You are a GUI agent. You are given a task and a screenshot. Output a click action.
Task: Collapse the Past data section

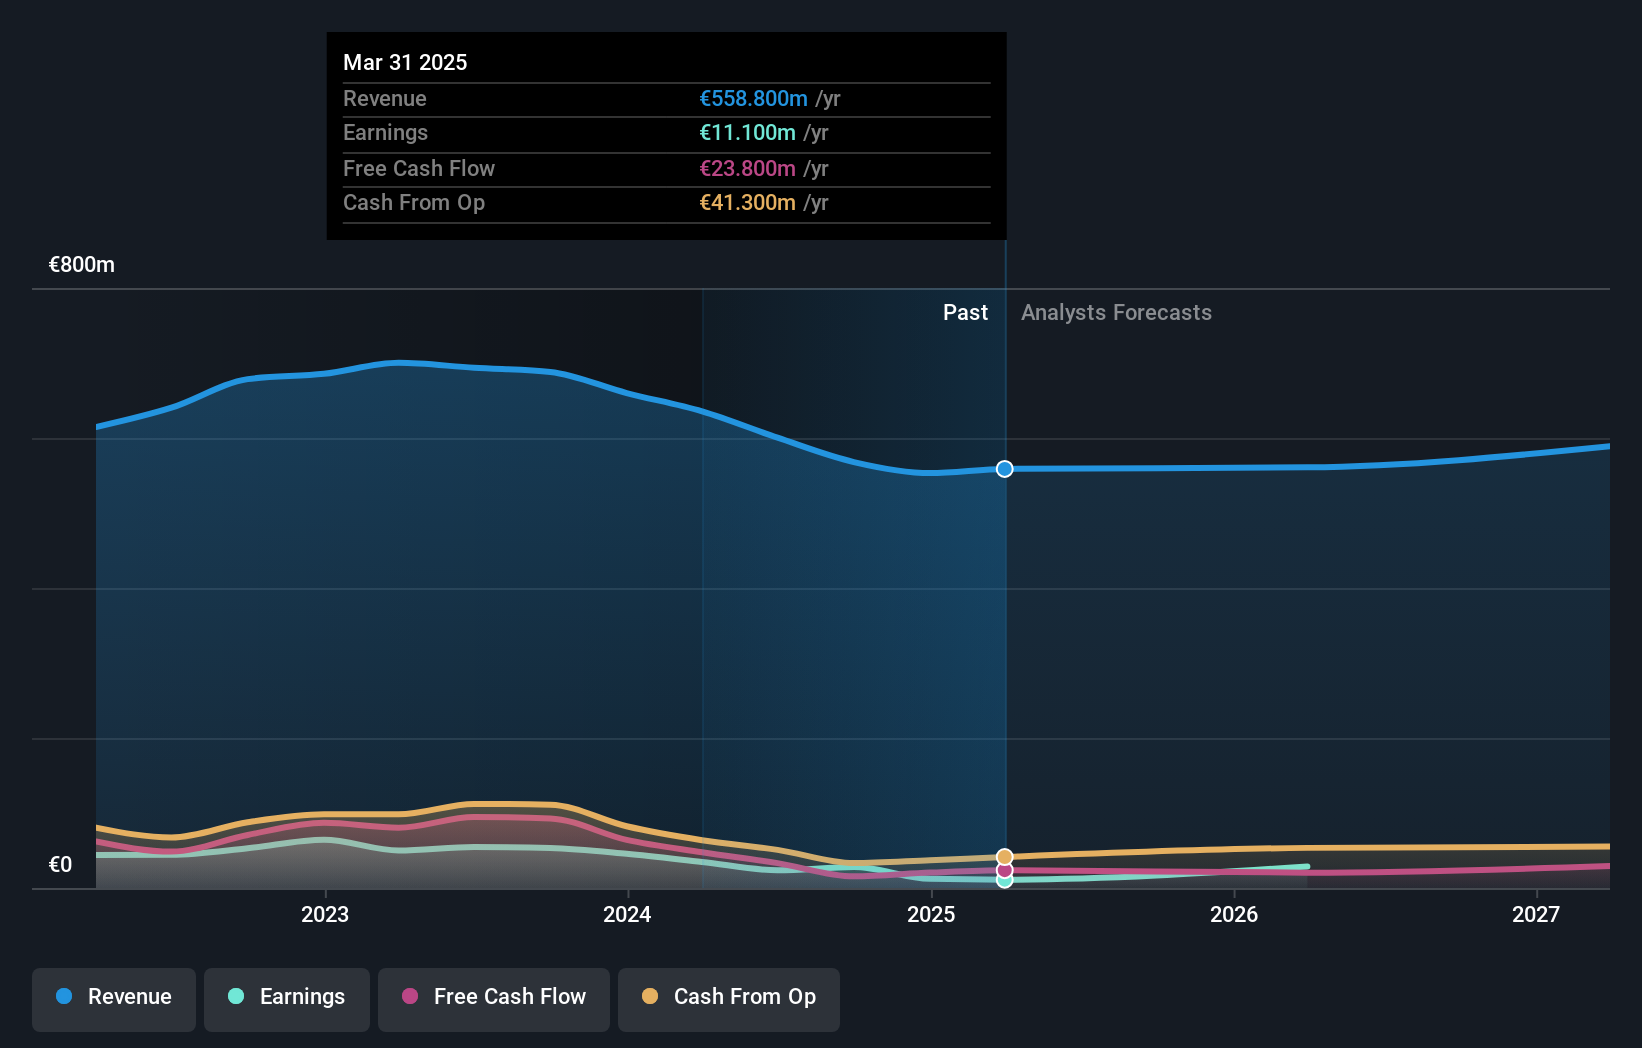[965, 312]
